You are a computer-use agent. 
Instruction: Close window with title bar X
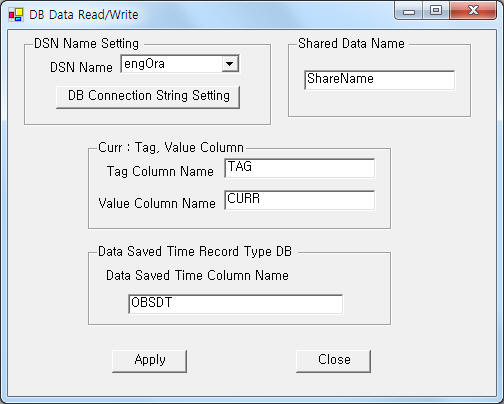click(473, 11)
